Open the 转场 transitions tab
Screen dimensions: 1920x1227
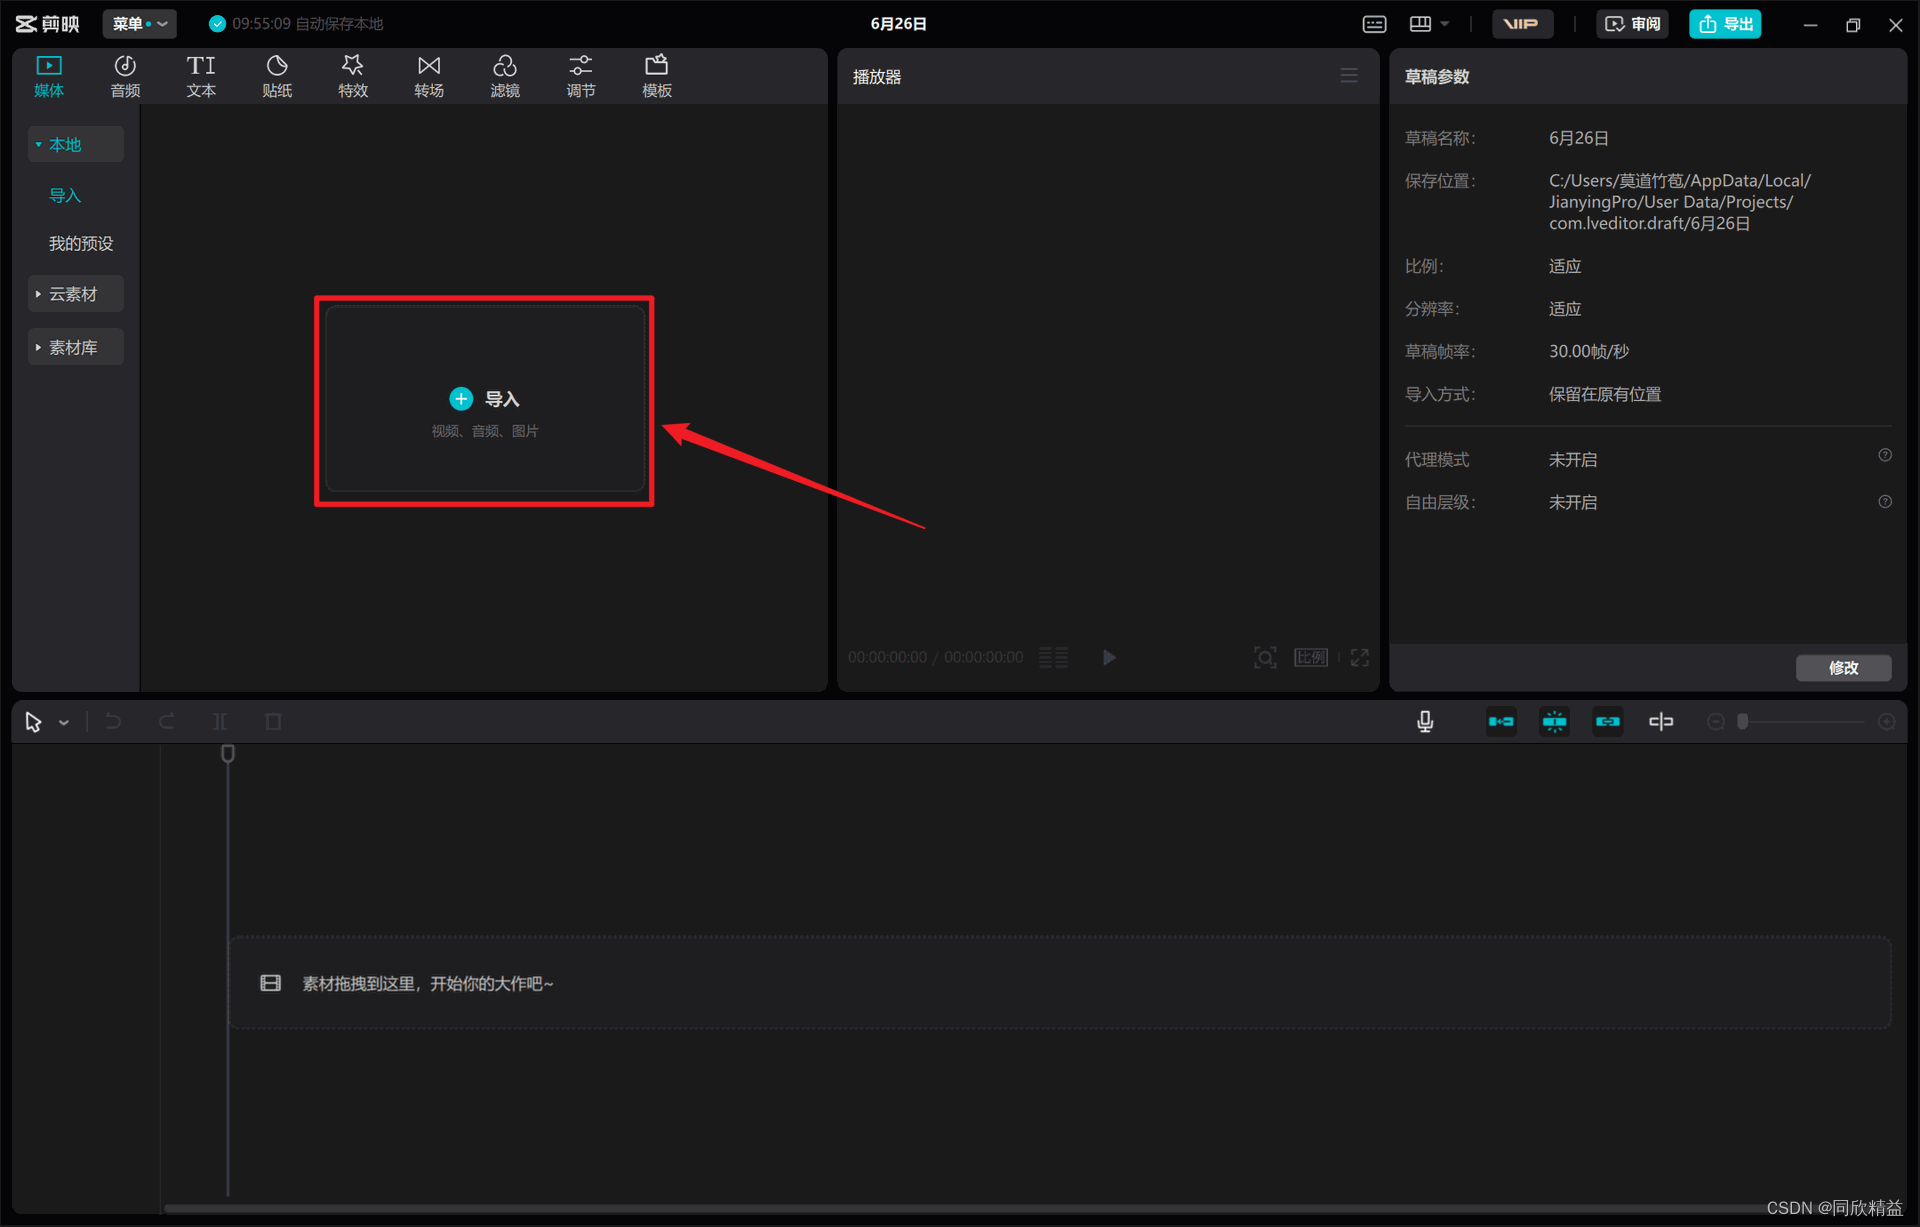pyautogui.click(x=429, y=76)
